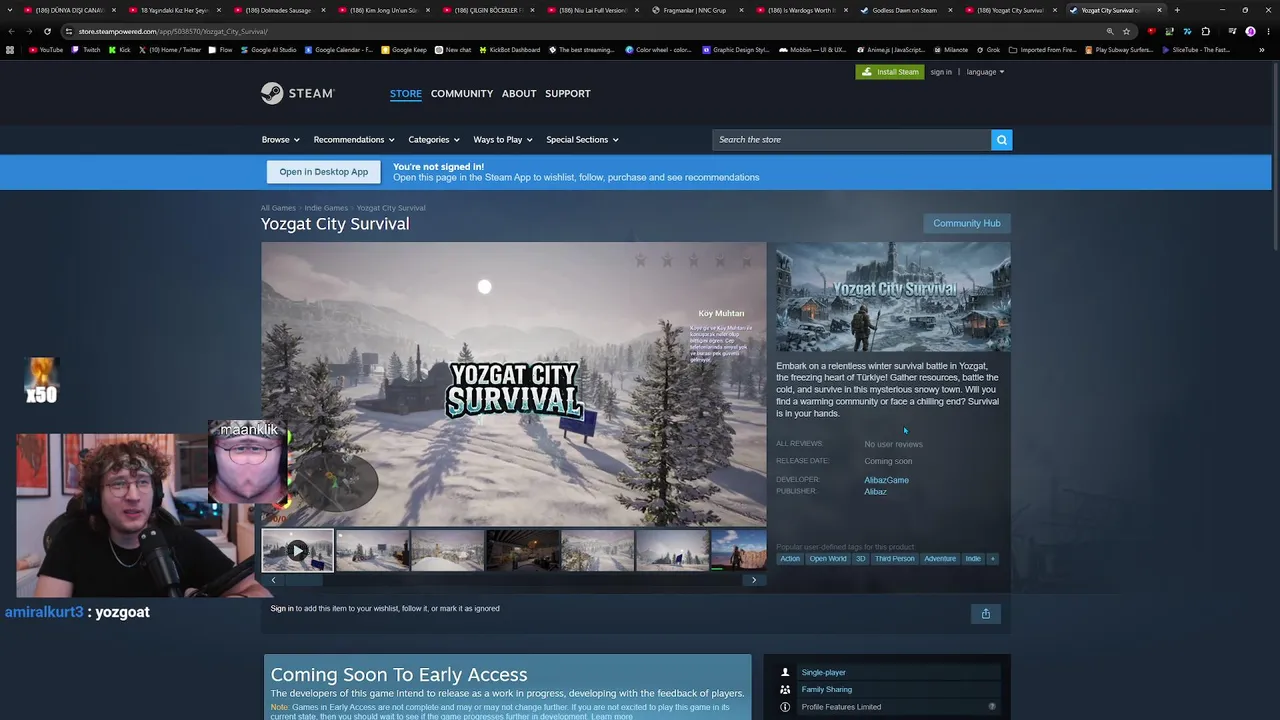
Task: Open the Community Hub
Action: (x=966, y=223)
